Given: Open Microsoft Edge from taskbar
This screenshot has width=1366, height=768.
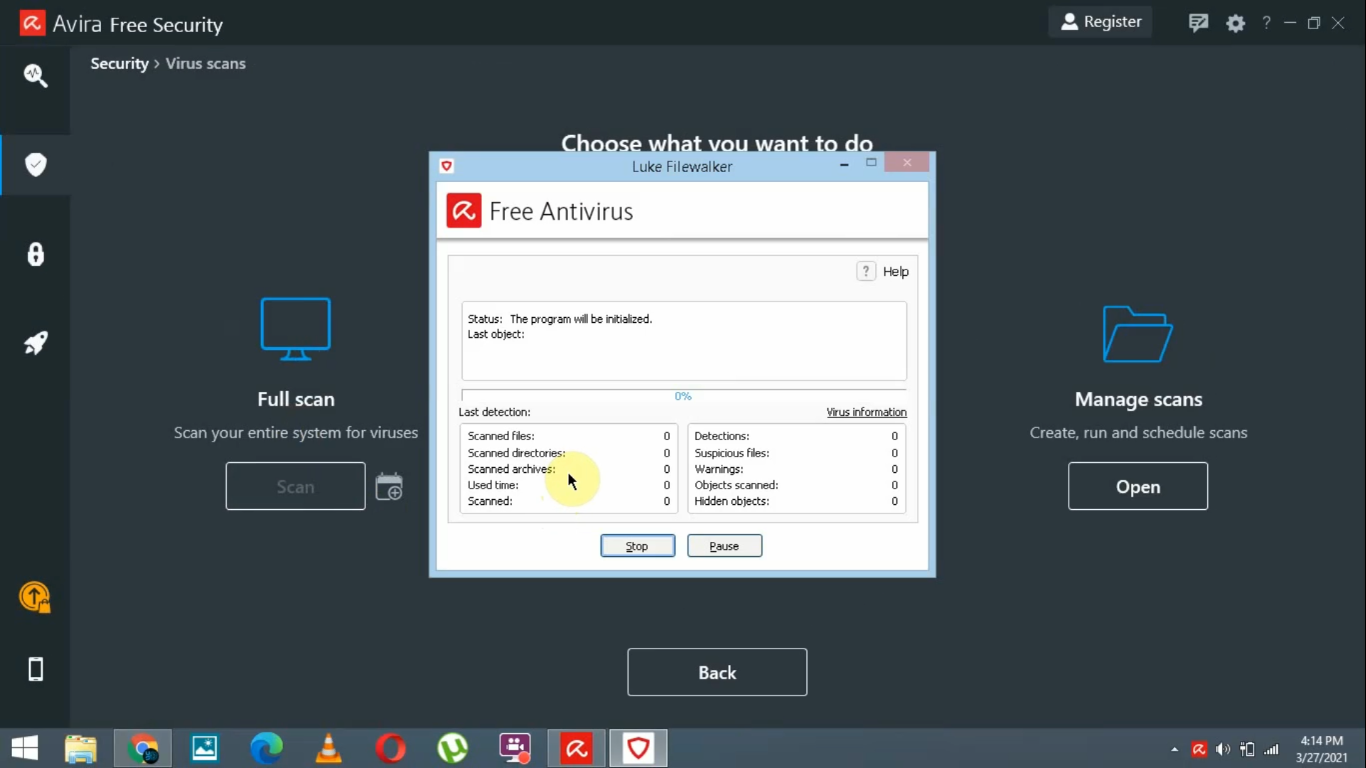Looking at the screenshot, I should (x=266, y=748).
